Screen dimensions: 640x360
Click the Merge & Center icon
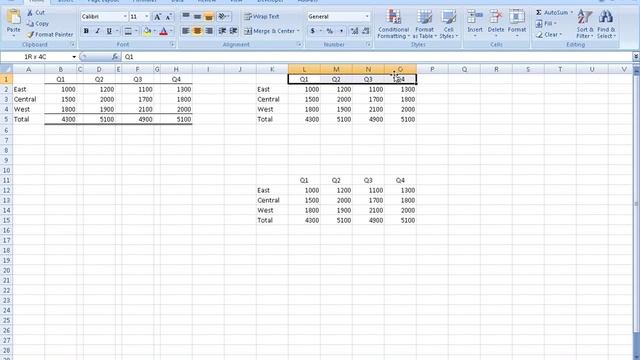pyautogui.click(x=248, y=31)
